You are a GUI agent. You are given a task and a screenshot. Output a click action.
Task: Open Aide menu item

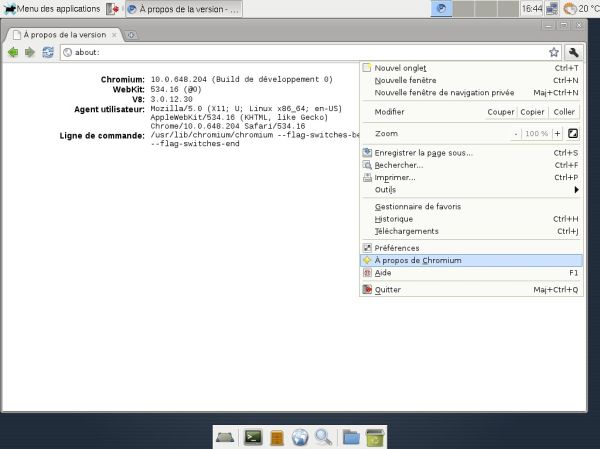pyautogui.click(x=471, y=273)
